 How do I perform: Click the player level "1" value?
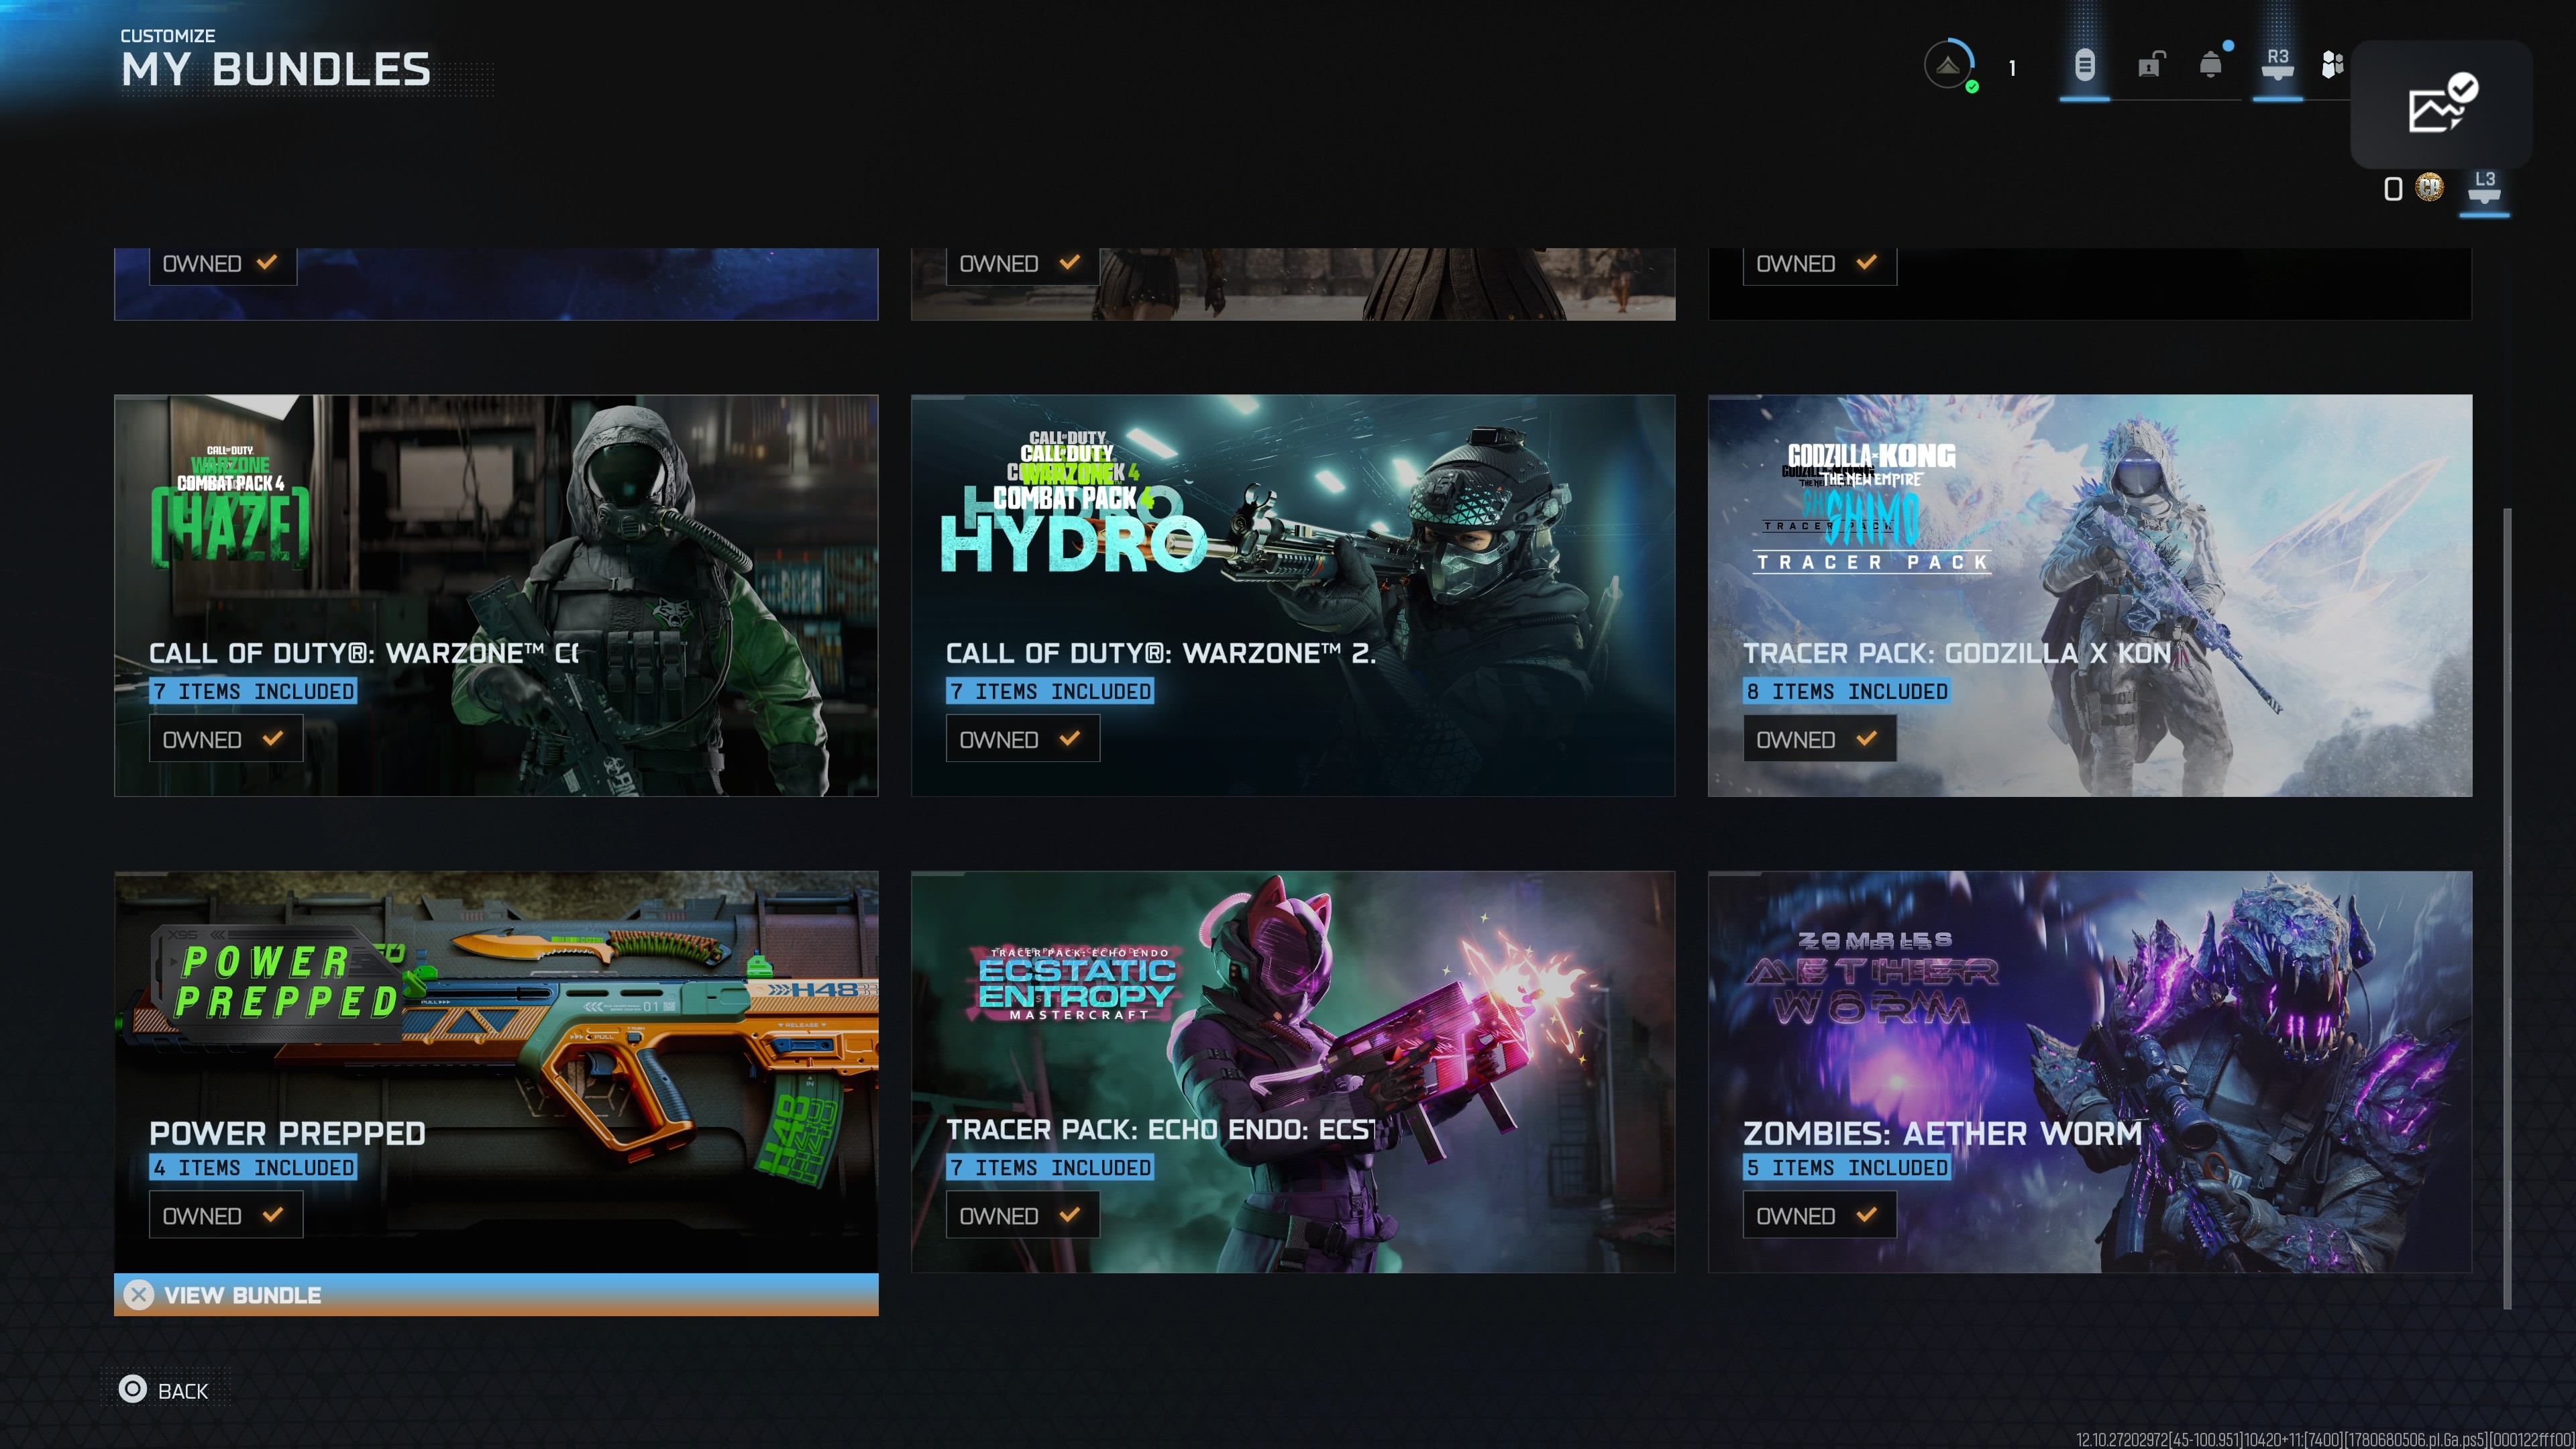2012,68
